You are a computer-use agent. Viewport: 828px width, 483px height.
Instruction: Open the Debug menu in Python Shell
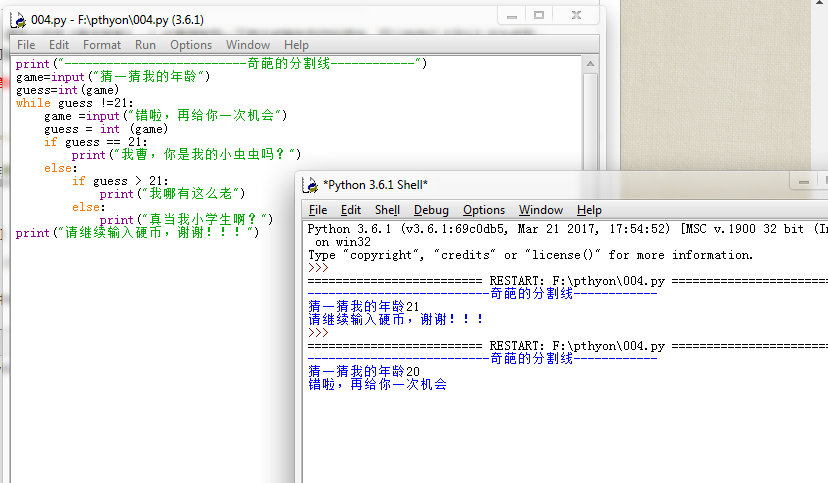point(431,210)
